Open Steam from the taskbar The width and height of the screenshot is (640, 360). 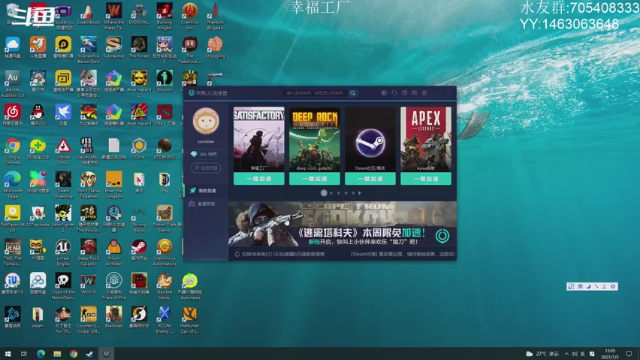click(x=89, y=353)
